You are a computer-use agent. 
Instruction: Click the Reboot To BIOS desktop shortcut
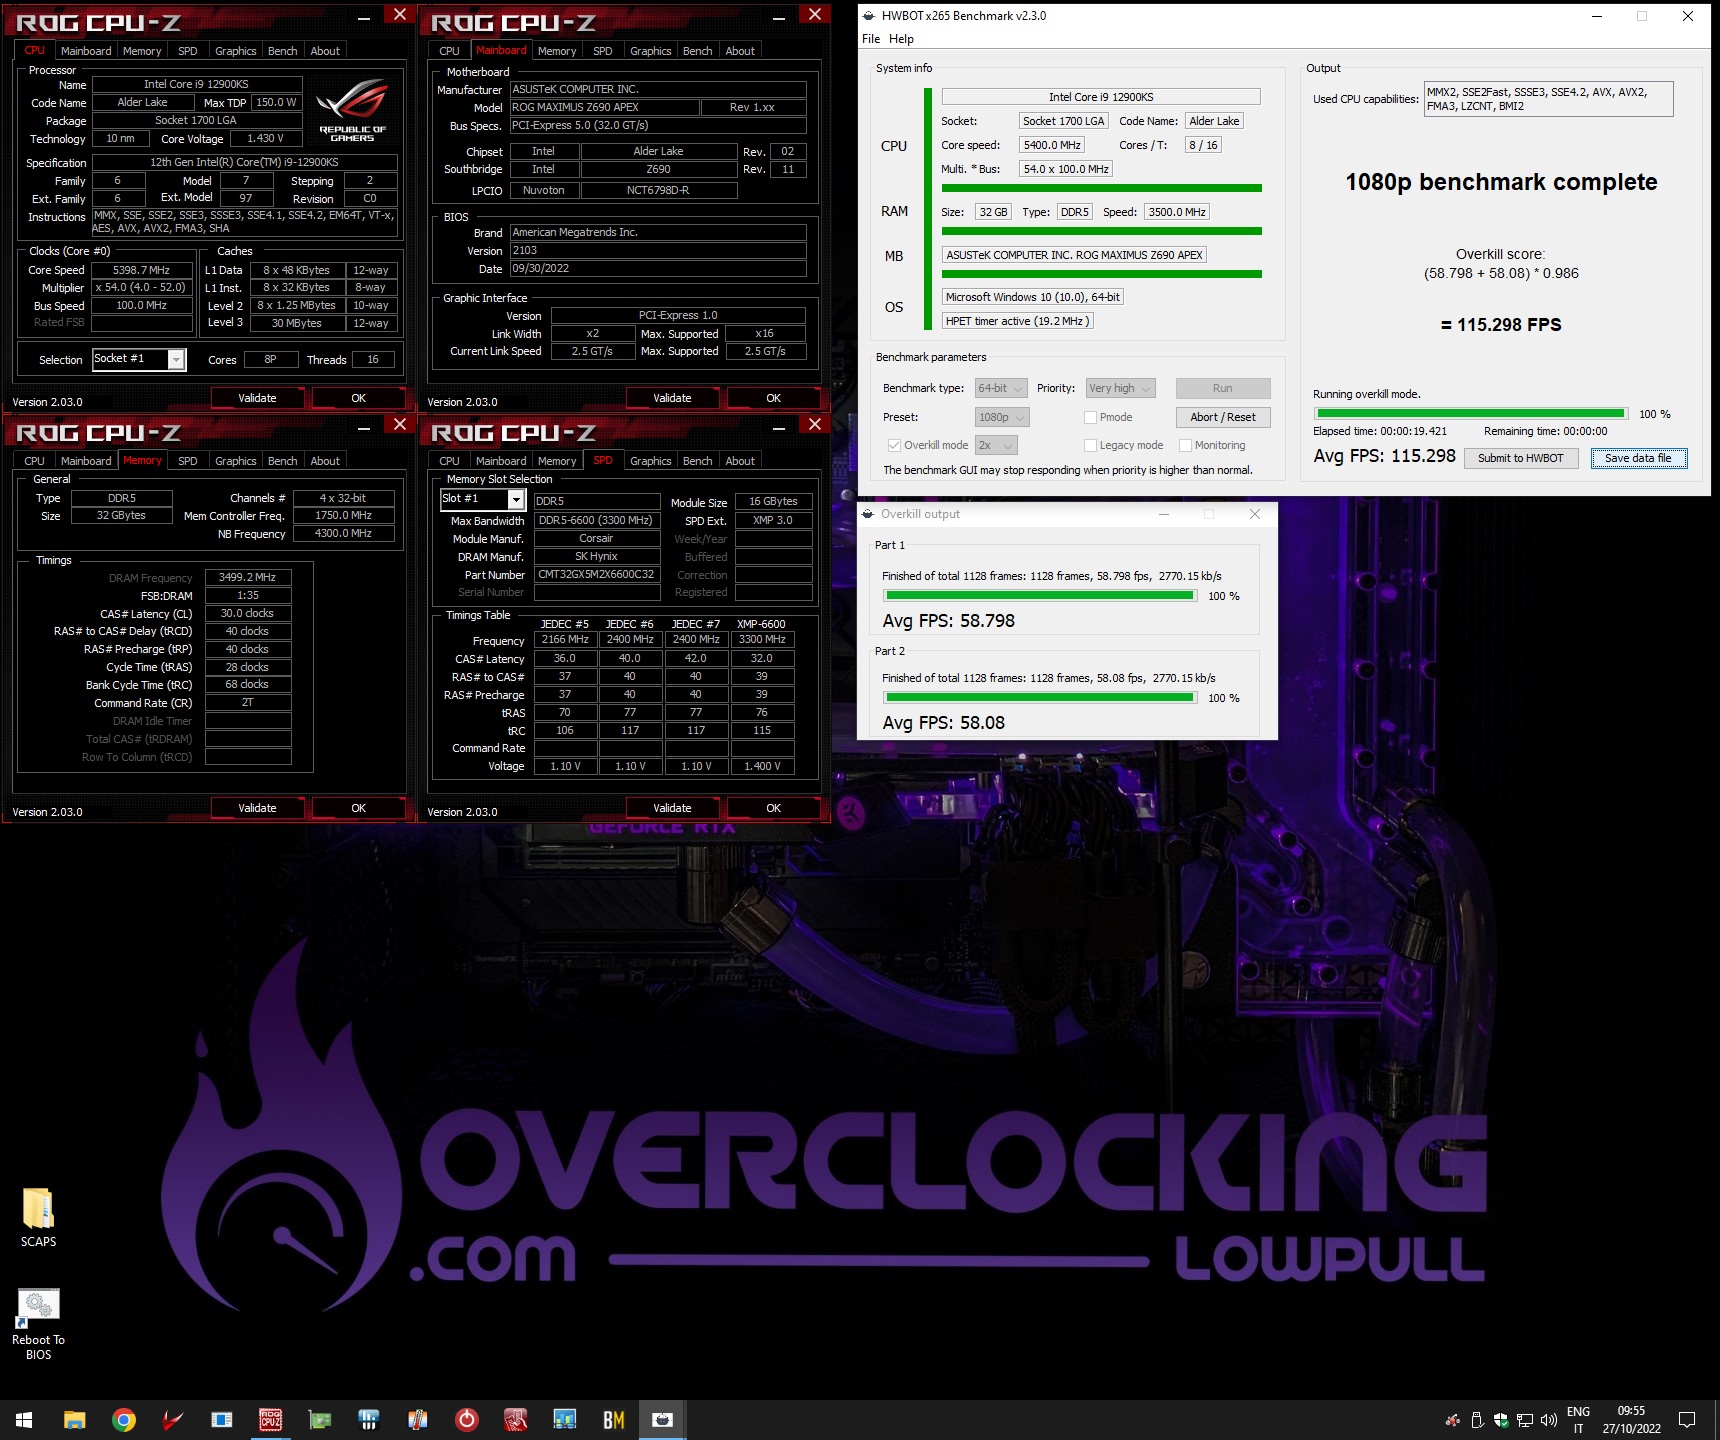pos(38,1324)
